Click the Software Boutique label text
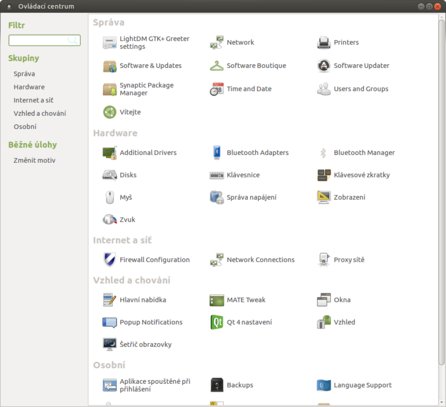Screen dimensions: 446x407 tap(256, 66)
